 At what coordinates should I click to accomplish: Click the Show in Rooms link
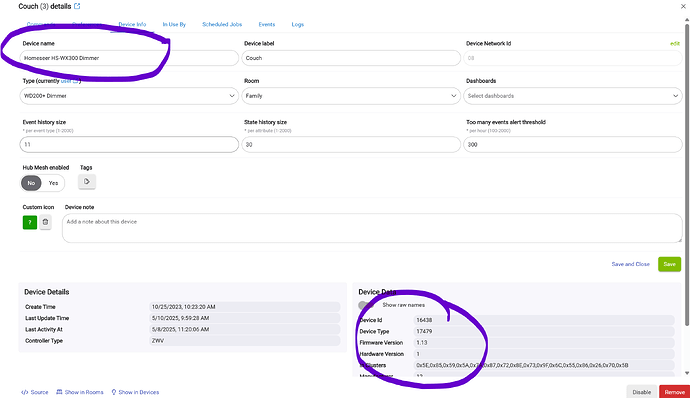(x=80, y=392)
